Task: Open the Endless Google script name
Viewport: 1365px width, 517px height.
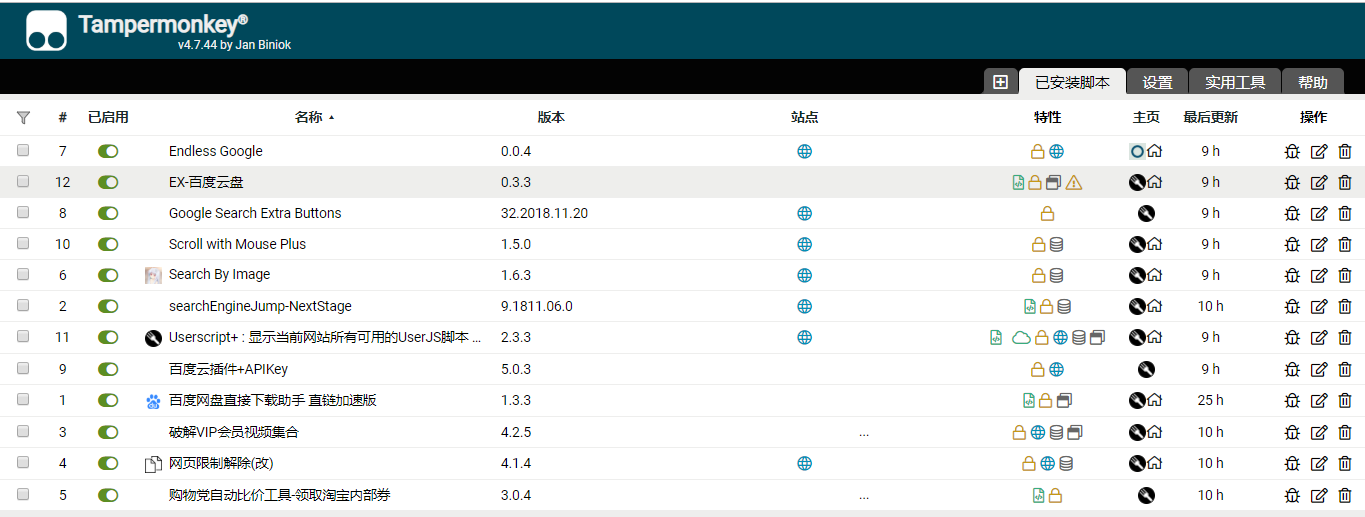Action: [215, 151]
